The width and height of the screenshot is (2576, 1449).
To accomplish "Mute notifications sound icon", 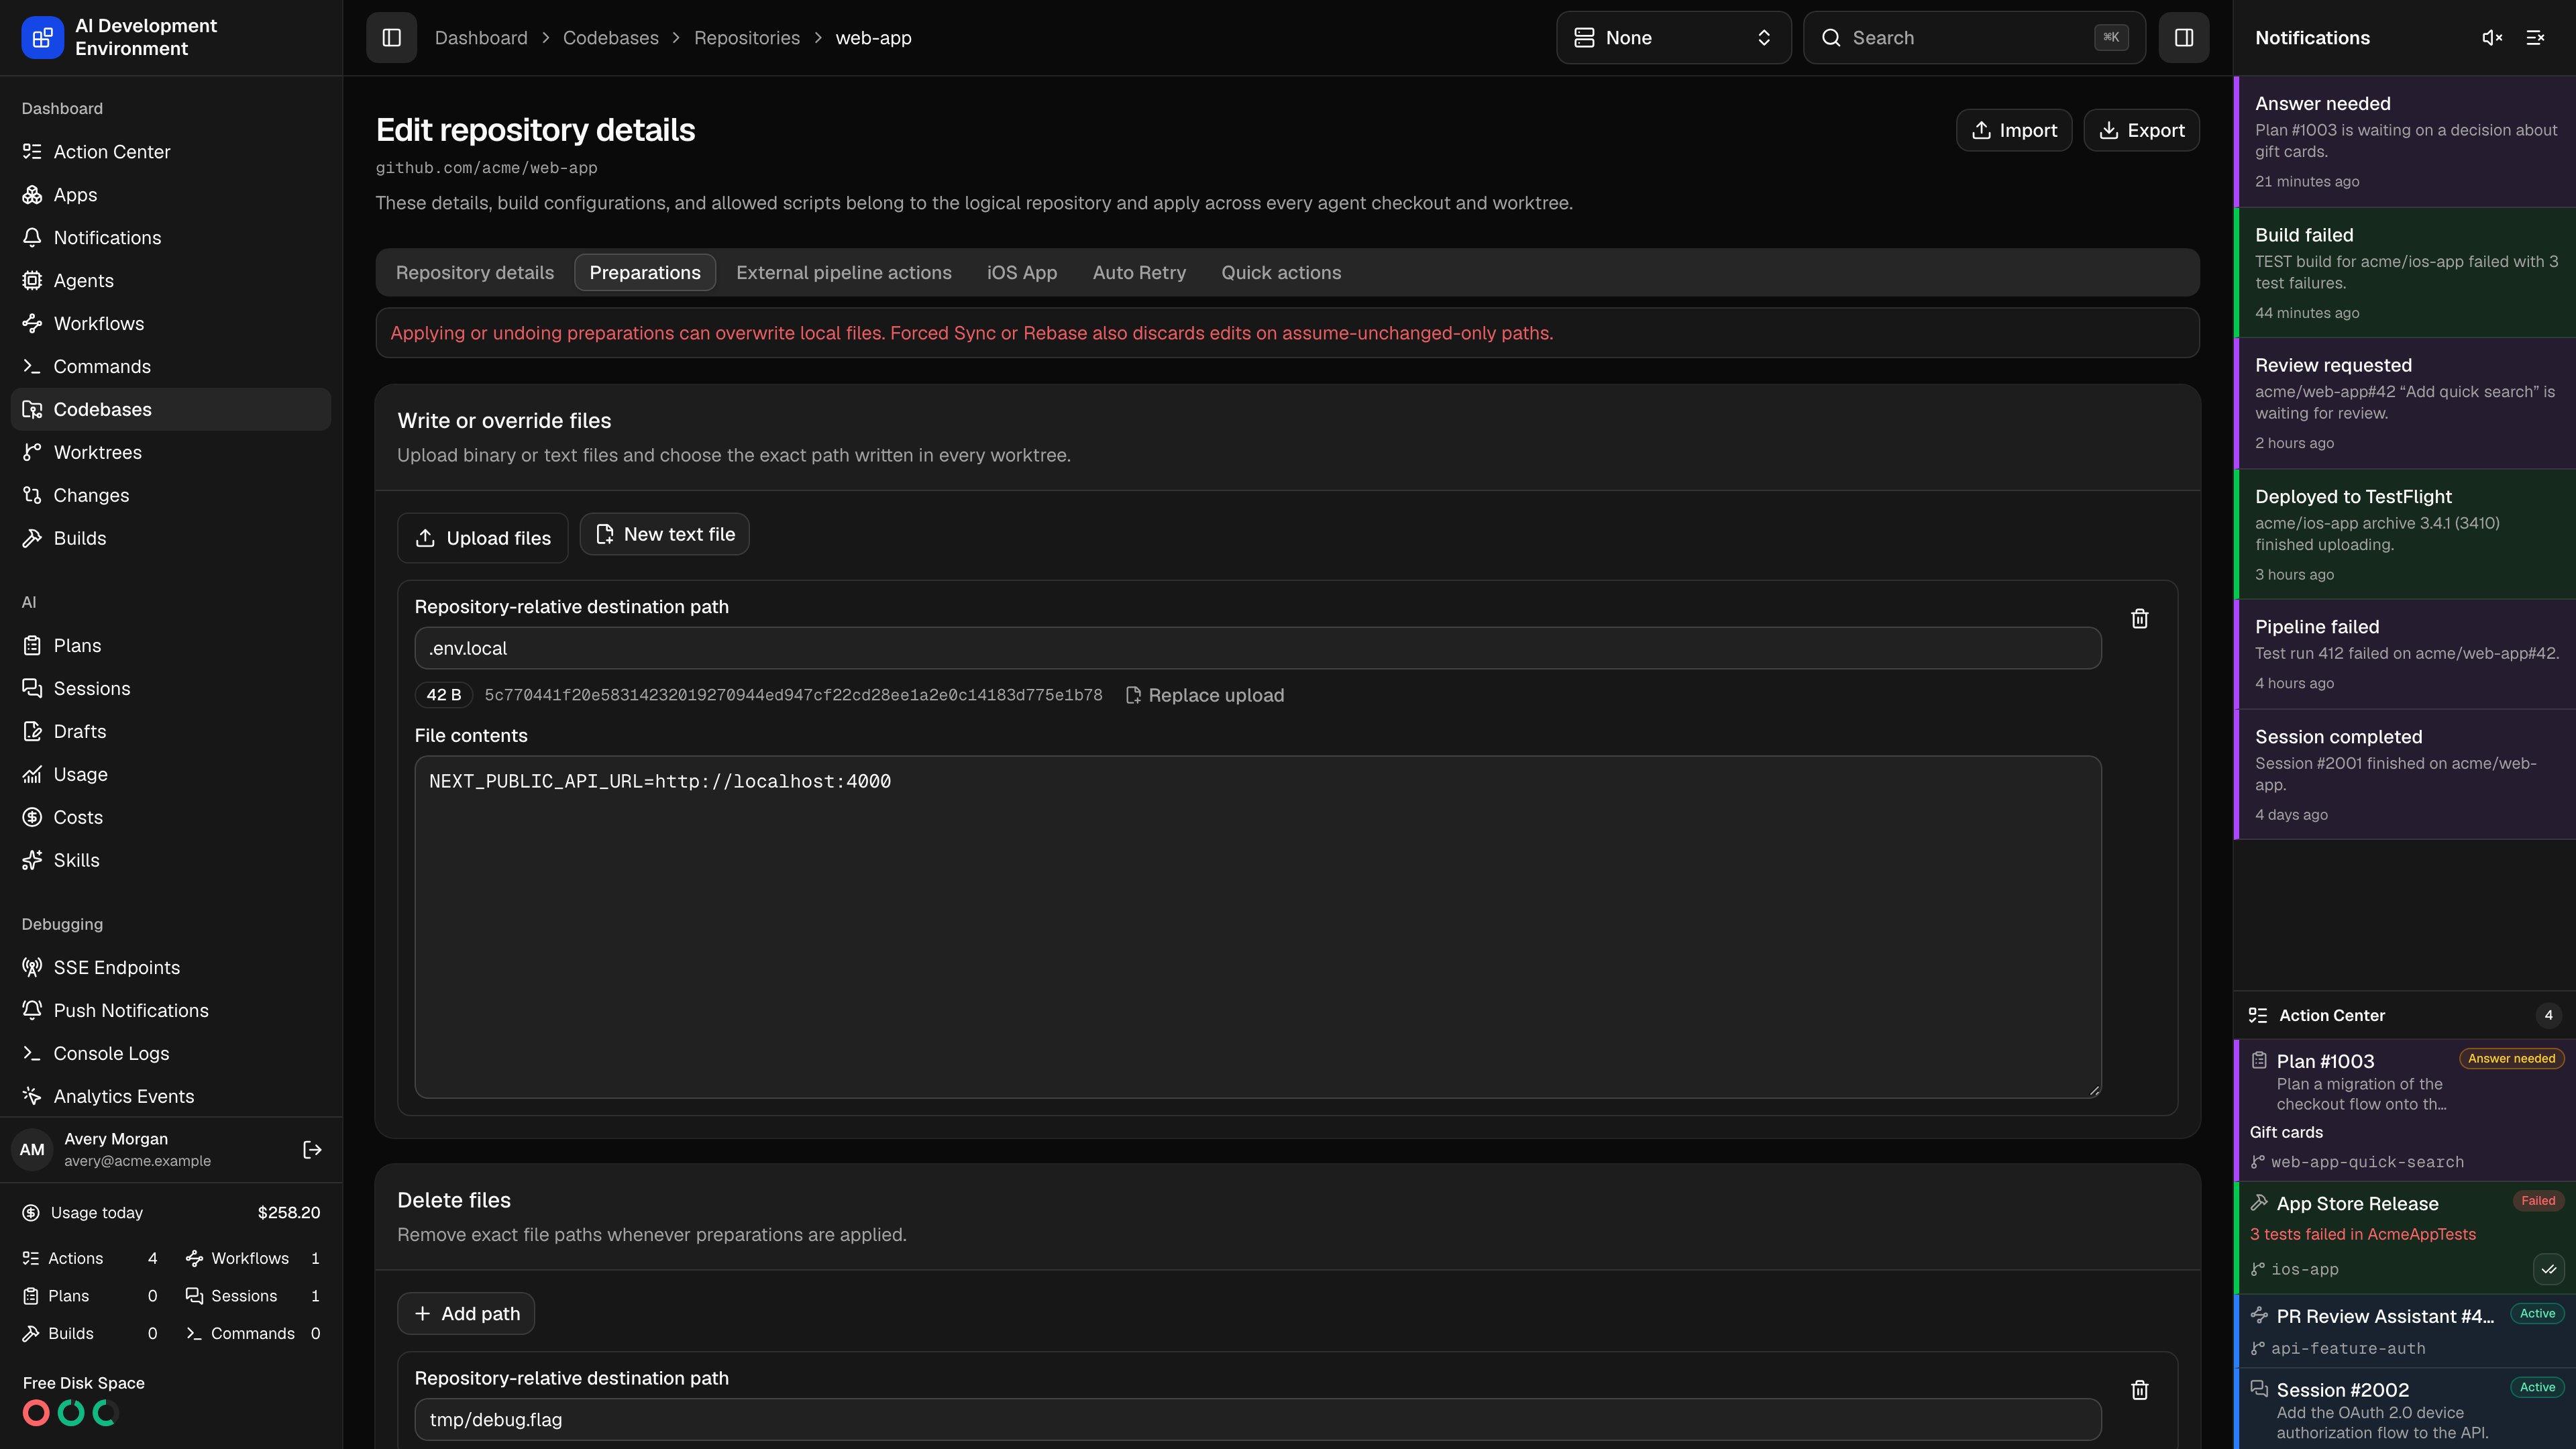I will [x=2492, y=38].
